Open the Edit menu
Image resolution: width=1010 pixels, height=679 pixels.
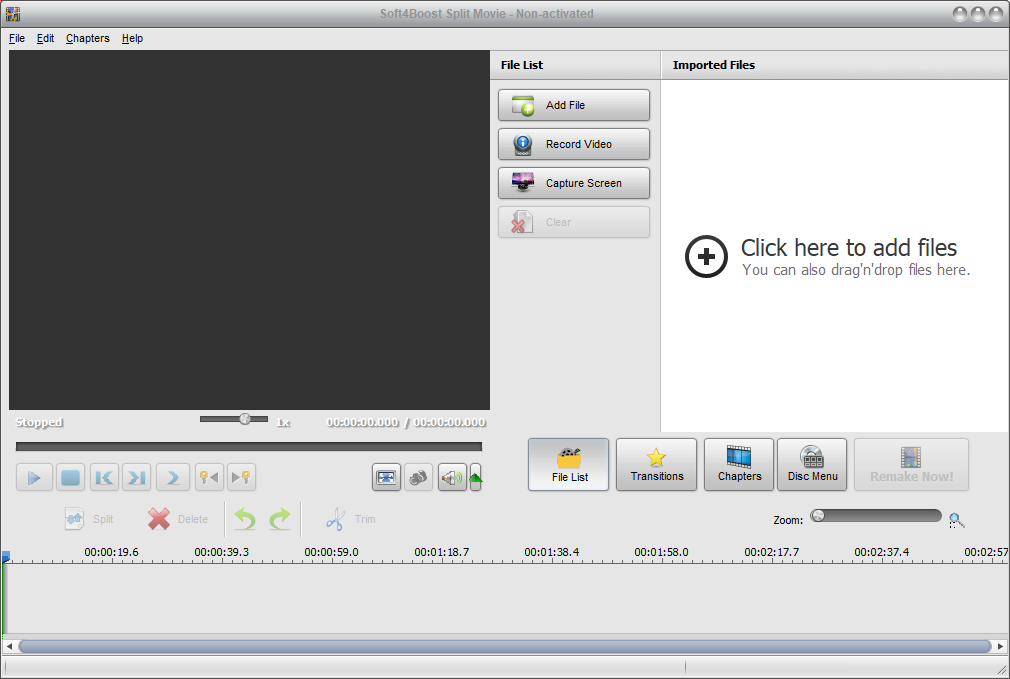(x=45, y=38)
